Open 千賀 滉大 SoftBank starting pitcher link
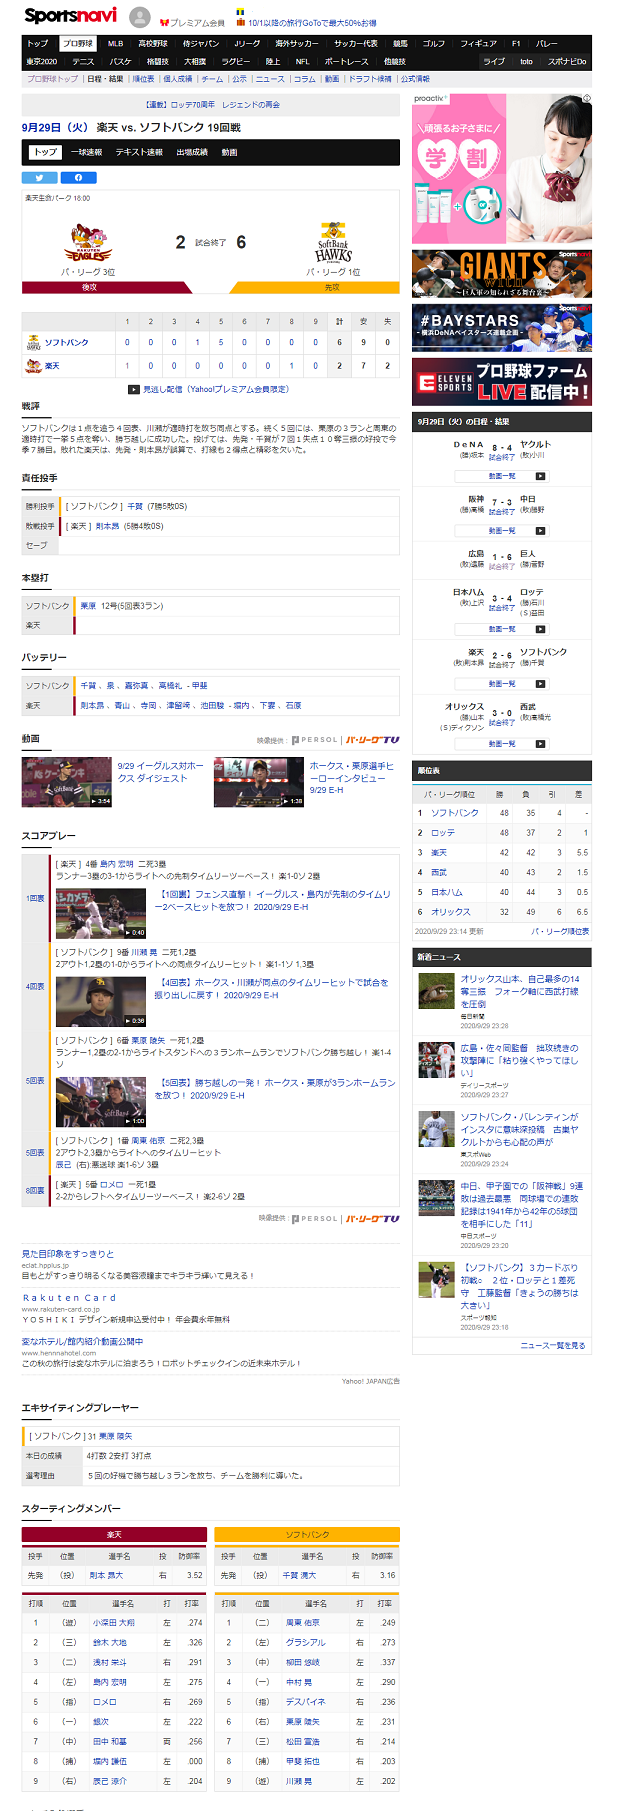 tap(300, 1575)
